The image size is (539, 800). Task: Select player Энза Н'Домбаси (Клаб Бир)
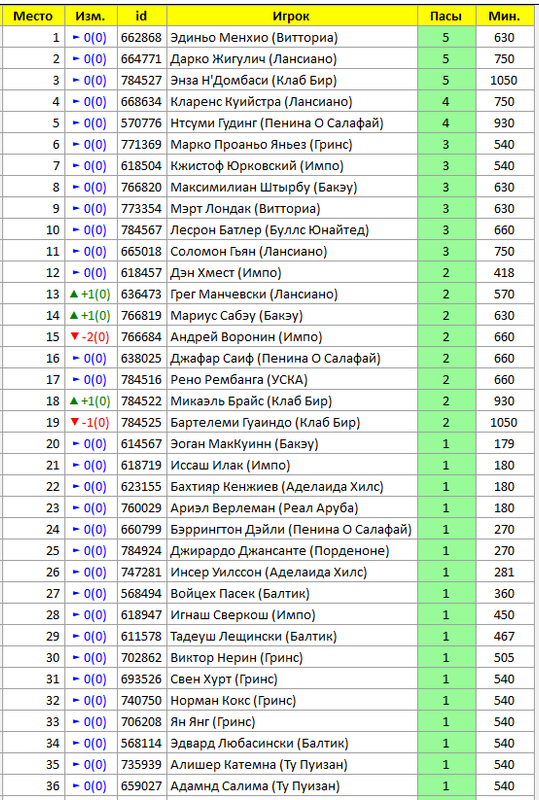coord(254,81)
